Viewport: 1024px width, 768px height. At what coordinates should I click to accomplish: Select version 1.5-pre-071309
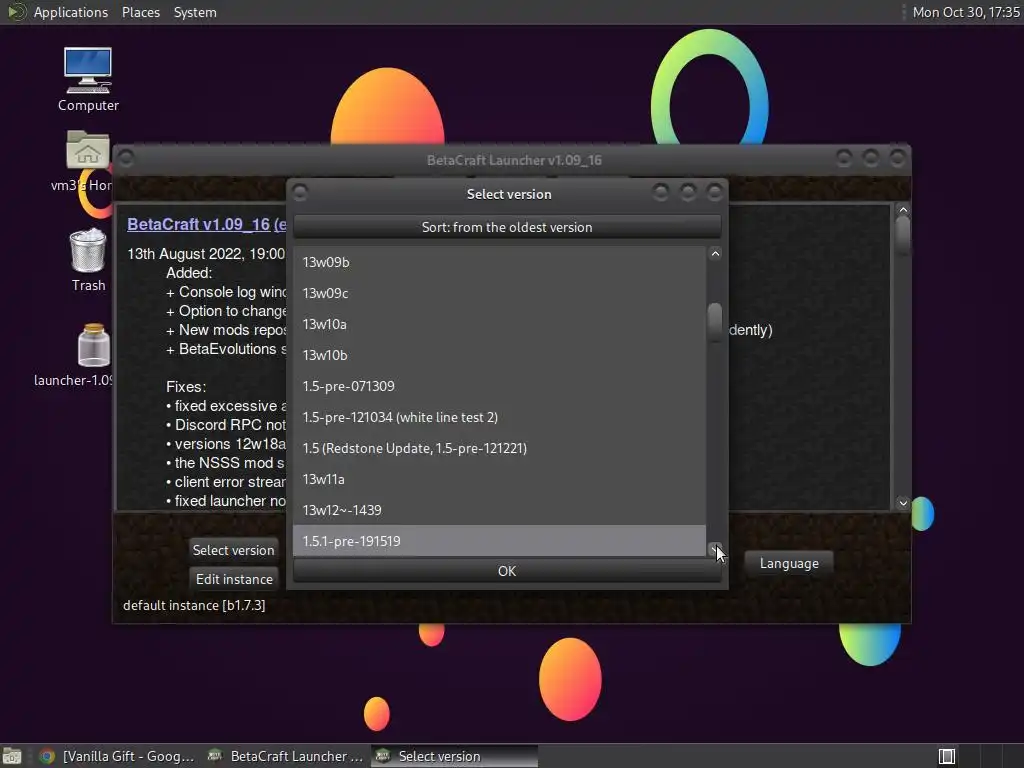coord(499,386)
